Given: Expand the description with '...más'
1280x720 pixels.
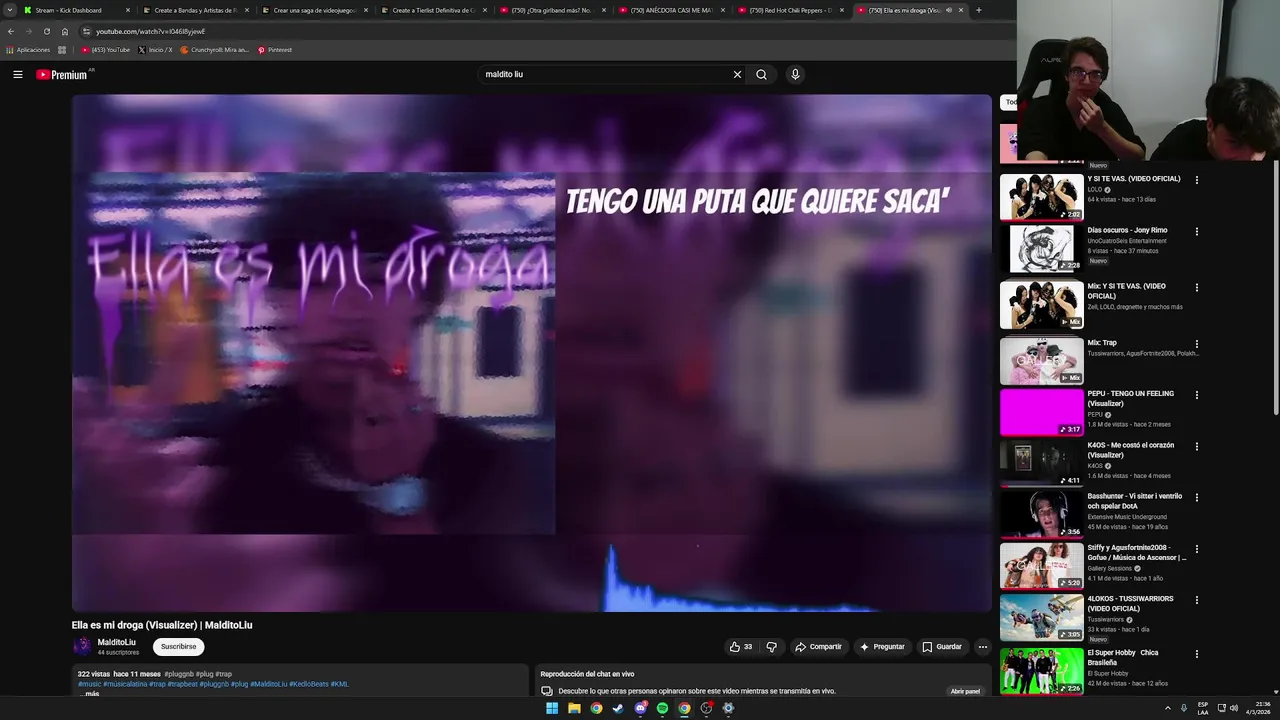Looking at the screenshot, I should coord(89,693).
